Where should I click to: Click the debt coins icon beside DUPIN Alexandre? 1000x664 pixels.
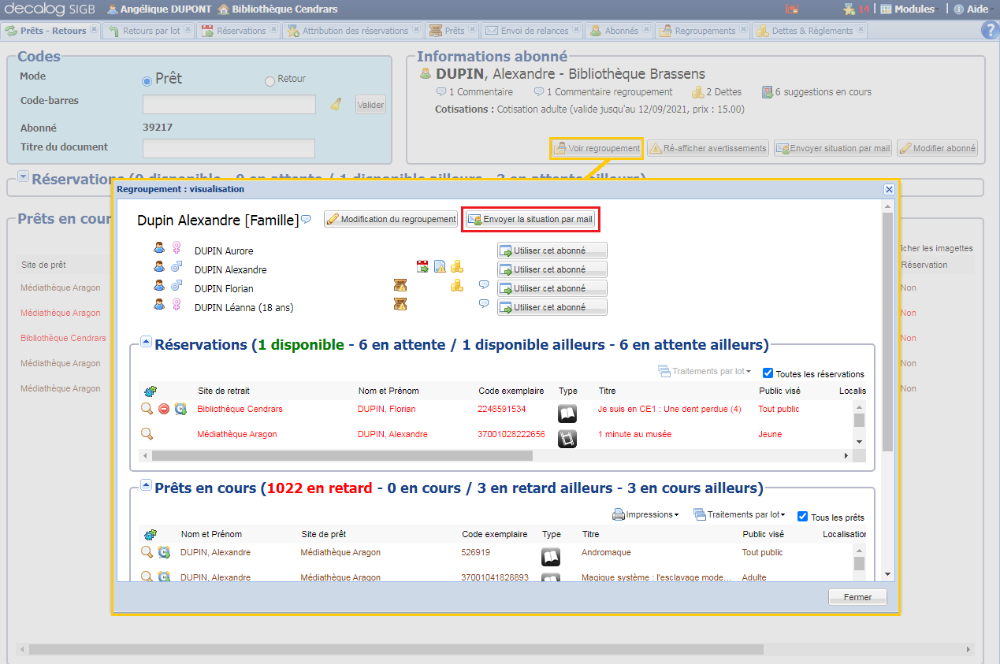(458, 267)
